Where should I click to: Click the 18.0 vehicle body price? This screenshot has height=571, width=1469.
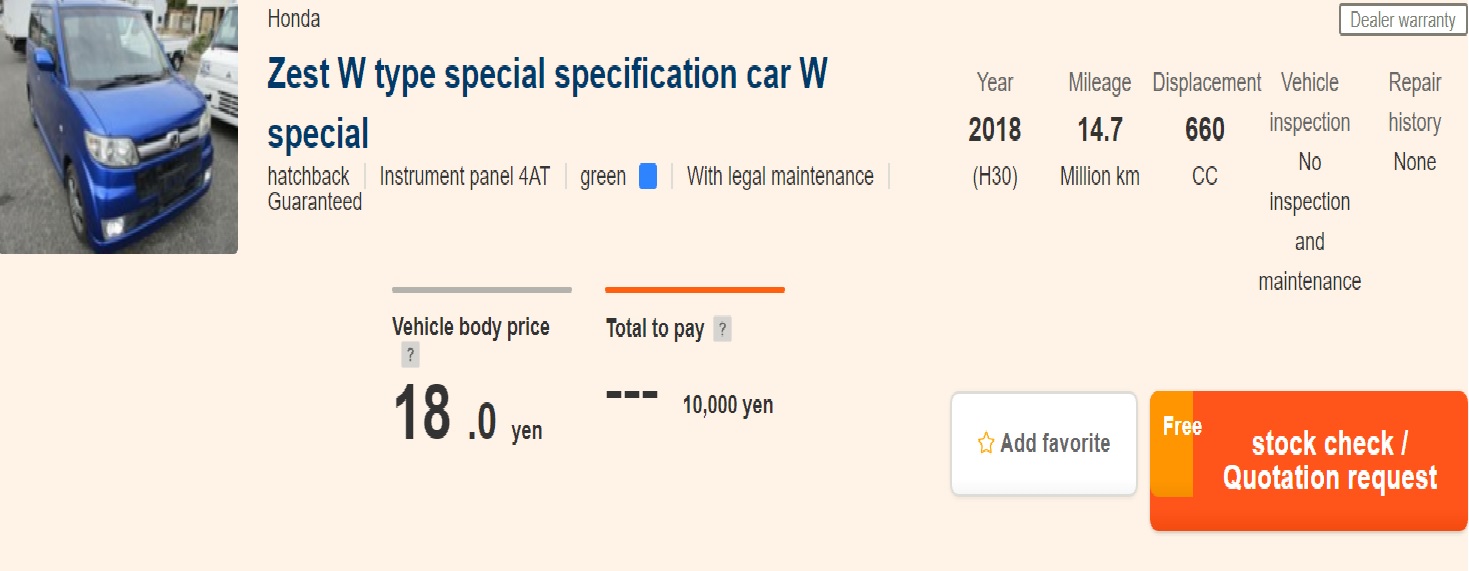tap(446, 415)
